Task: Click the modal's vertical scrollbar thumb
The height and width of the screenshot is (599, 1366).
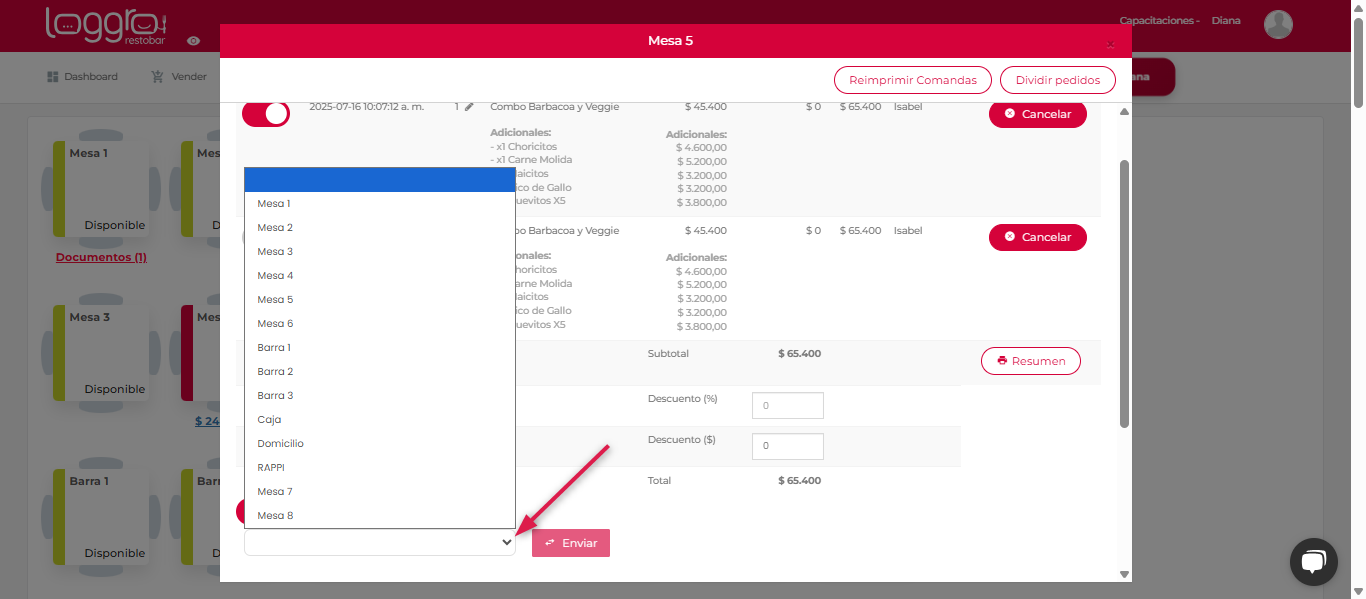Action: tap(1124, 290)
